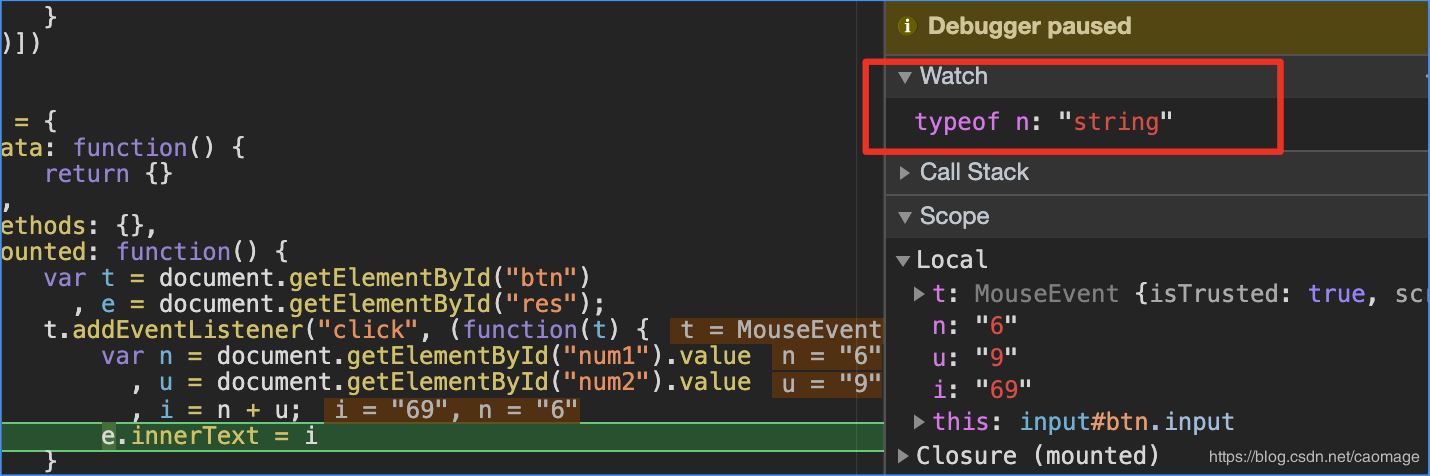The height and width of the screenshot is (476, 1430).
Task: Select local variable i value "69"
Action: pyautogui.click(x=1002, y=388)
